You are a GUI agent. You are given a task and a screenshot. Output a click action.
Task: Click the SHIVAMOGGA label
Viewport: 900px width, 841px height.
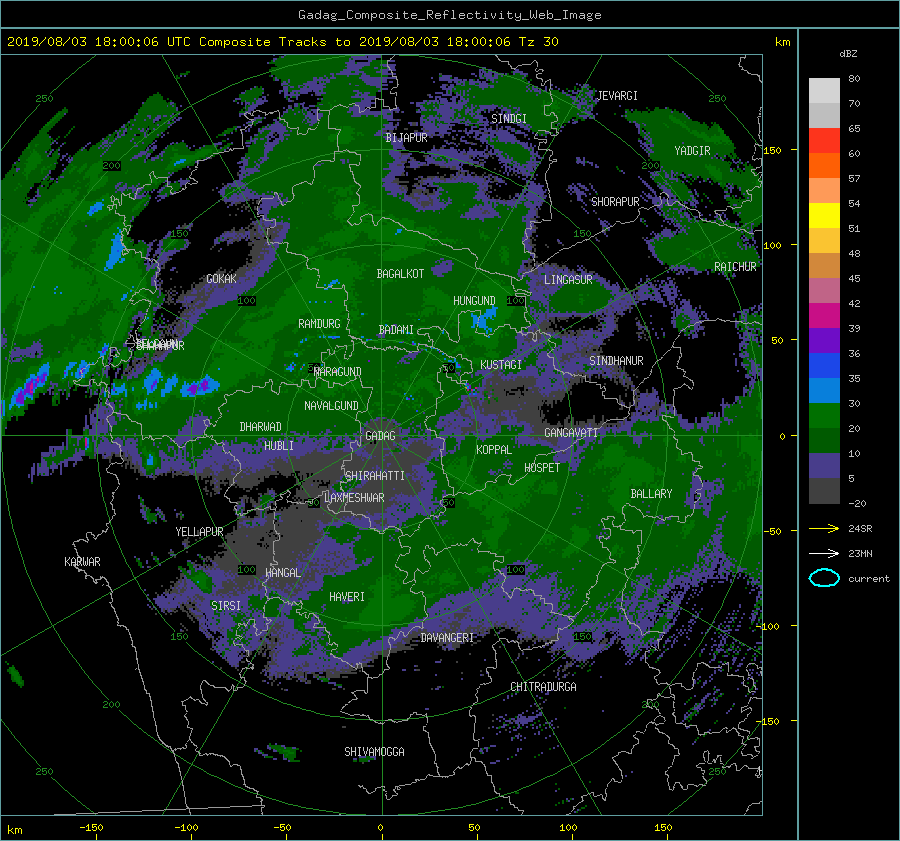point(374,752)
